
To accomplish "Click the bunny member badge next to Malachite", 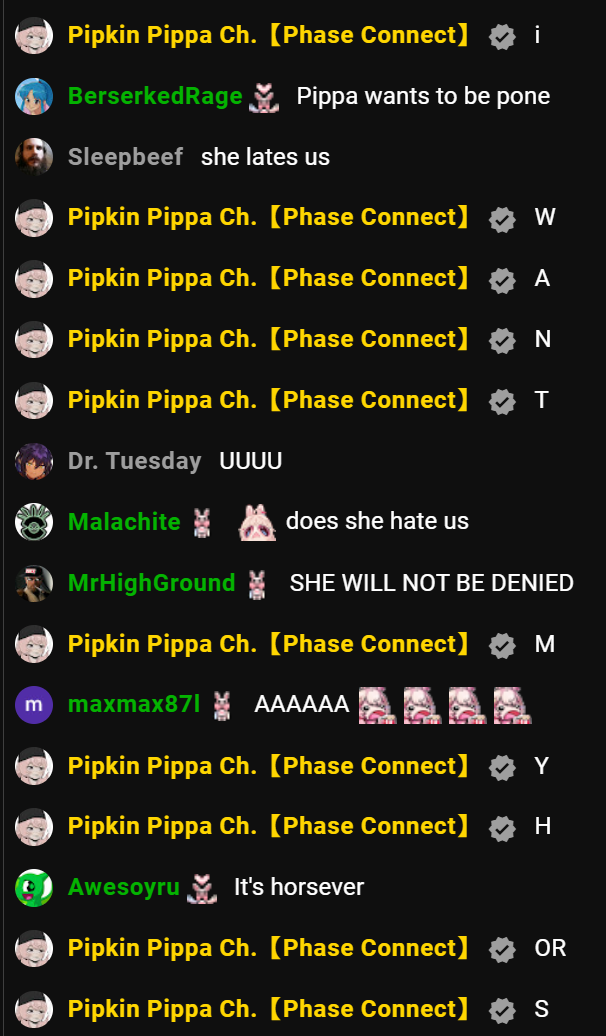I will point(202,523).
